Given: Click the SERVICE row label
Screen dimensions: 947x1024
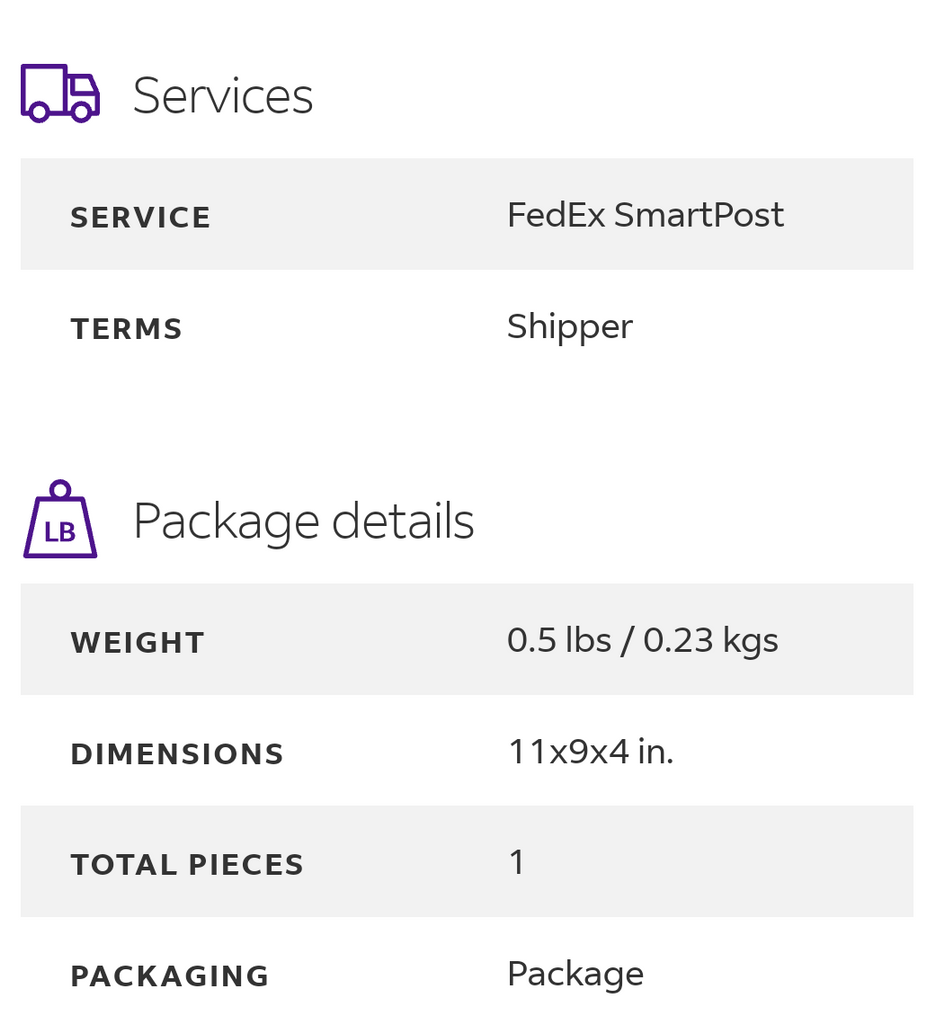Looking at the screenshot, I should click(x=140, y=217).
